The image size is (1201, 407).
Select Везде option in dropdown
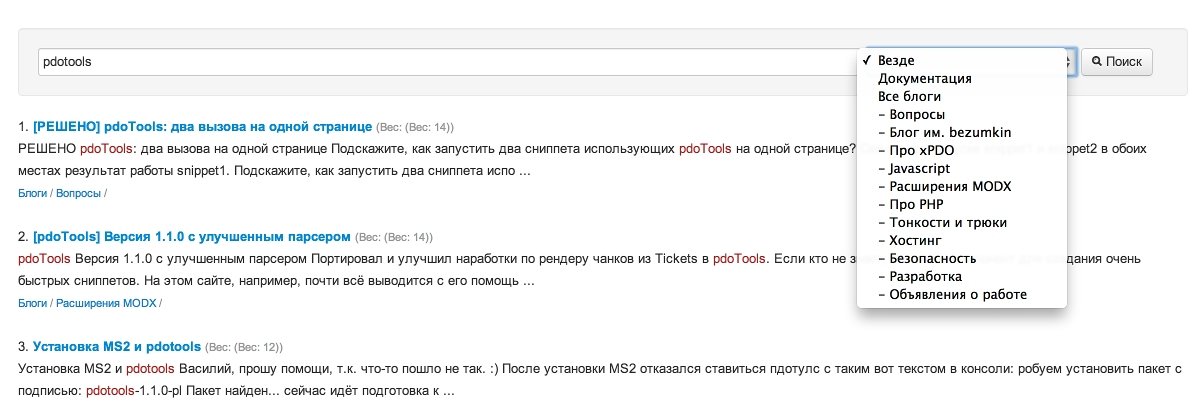[x=955, y=61]
